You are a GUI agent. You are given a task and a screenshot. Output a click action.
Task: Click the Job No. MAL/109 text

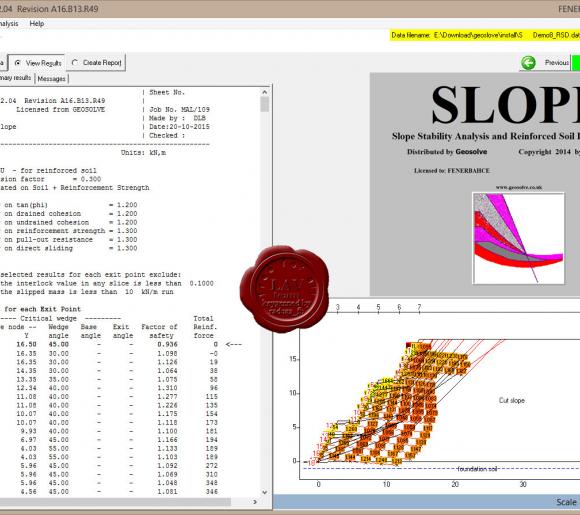pos(179,110)
